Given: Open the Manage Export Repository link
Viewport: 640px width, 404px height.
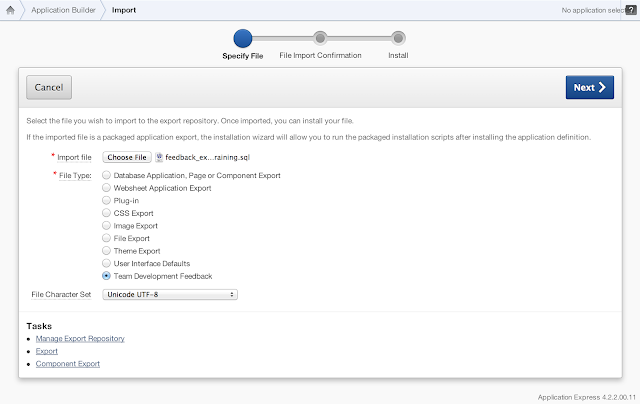Looking at the screenshot, I should click(x=80, y=339).
